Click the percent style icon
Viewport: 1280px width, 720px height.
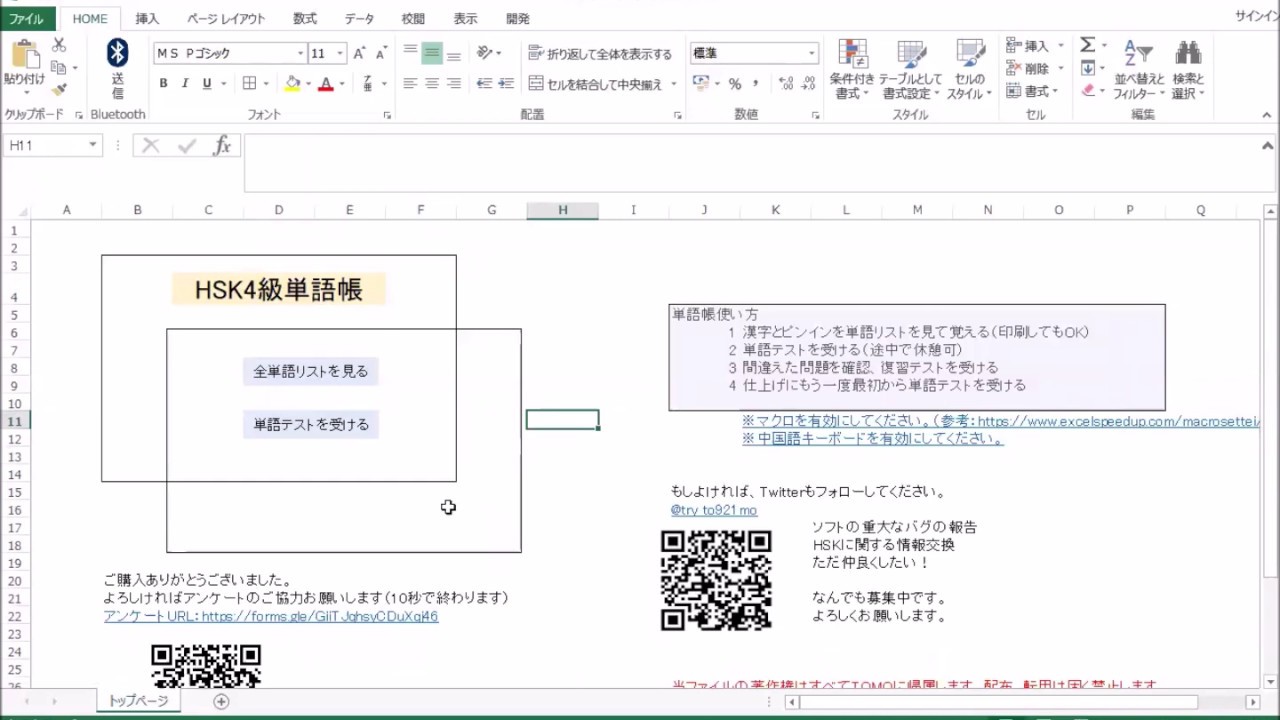735,84
